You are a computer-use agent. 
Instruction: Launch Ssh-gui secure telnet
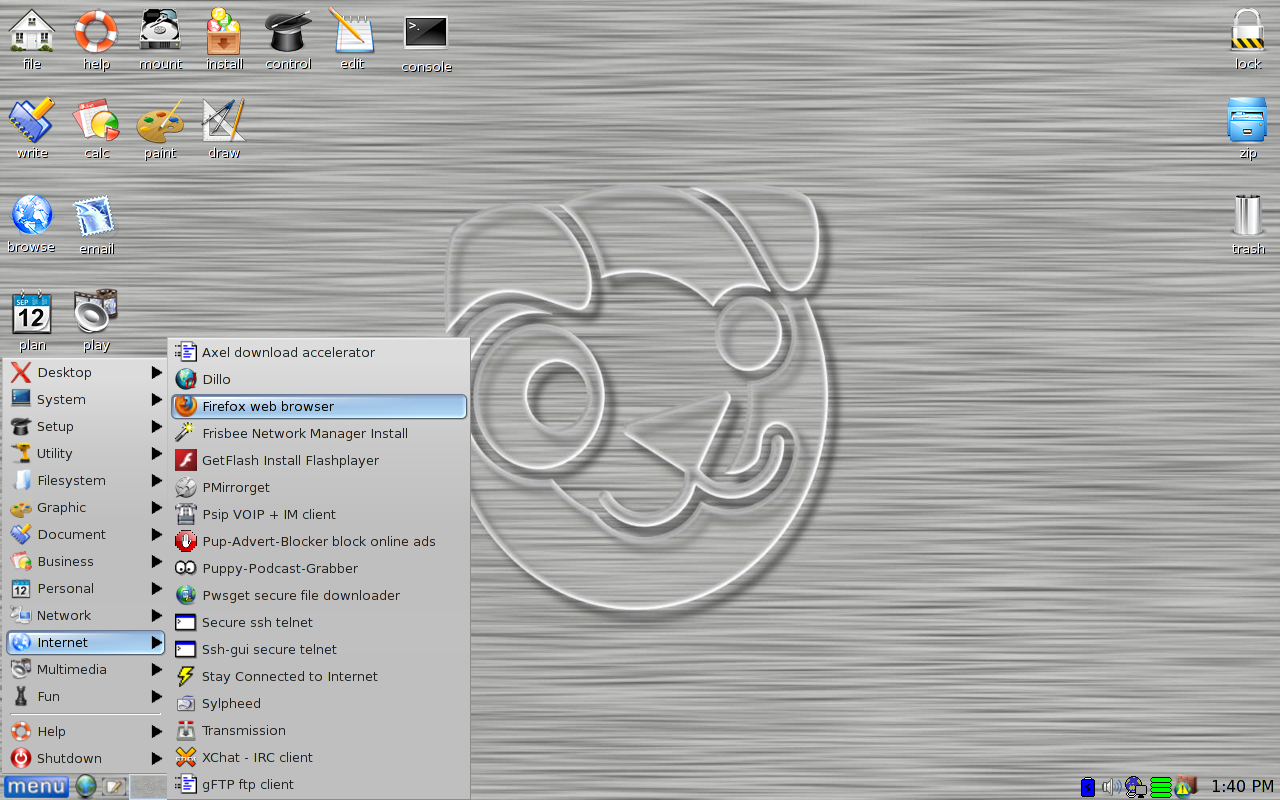pyautogui.click(x=319, y=649)
